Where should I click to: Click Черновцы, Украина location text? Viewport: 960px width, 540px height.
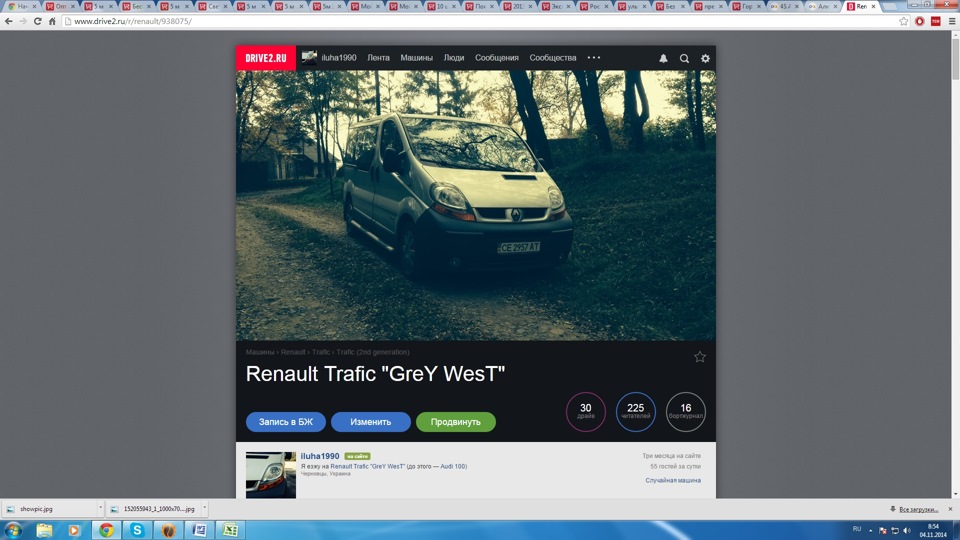coord(326,473)
